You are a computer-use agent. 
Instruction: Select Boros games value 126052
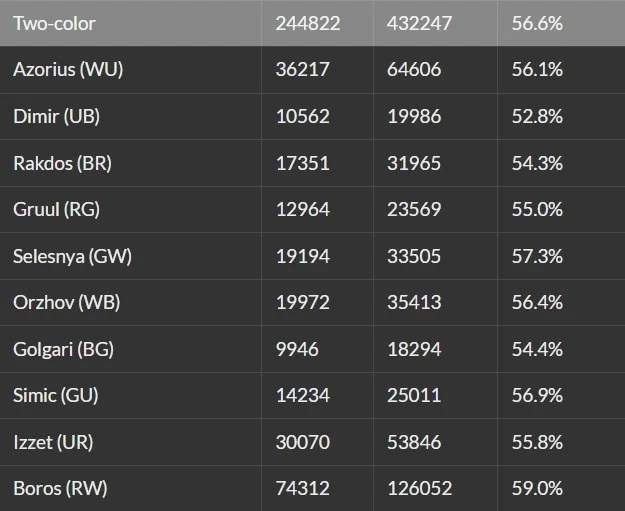[420, 488]
